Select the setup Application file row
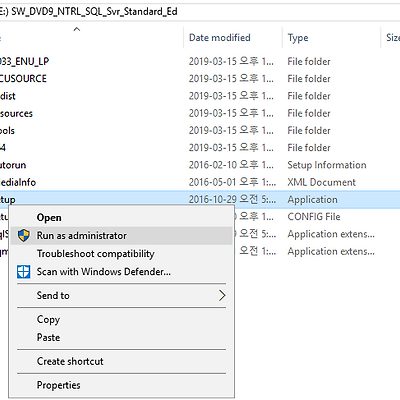 [200, 200]
